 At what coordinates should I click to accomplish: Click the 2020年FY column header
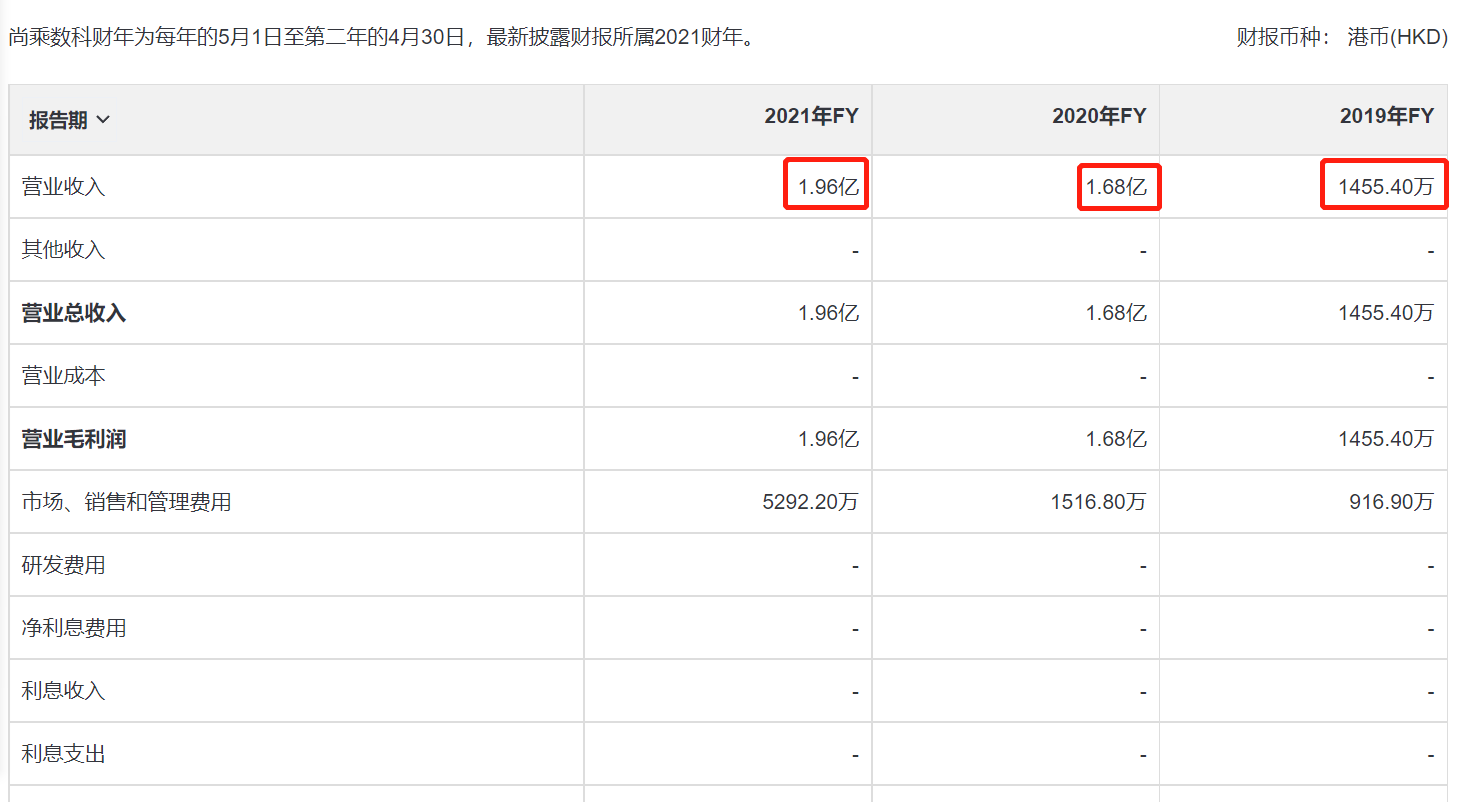(x=1098, y=116)
